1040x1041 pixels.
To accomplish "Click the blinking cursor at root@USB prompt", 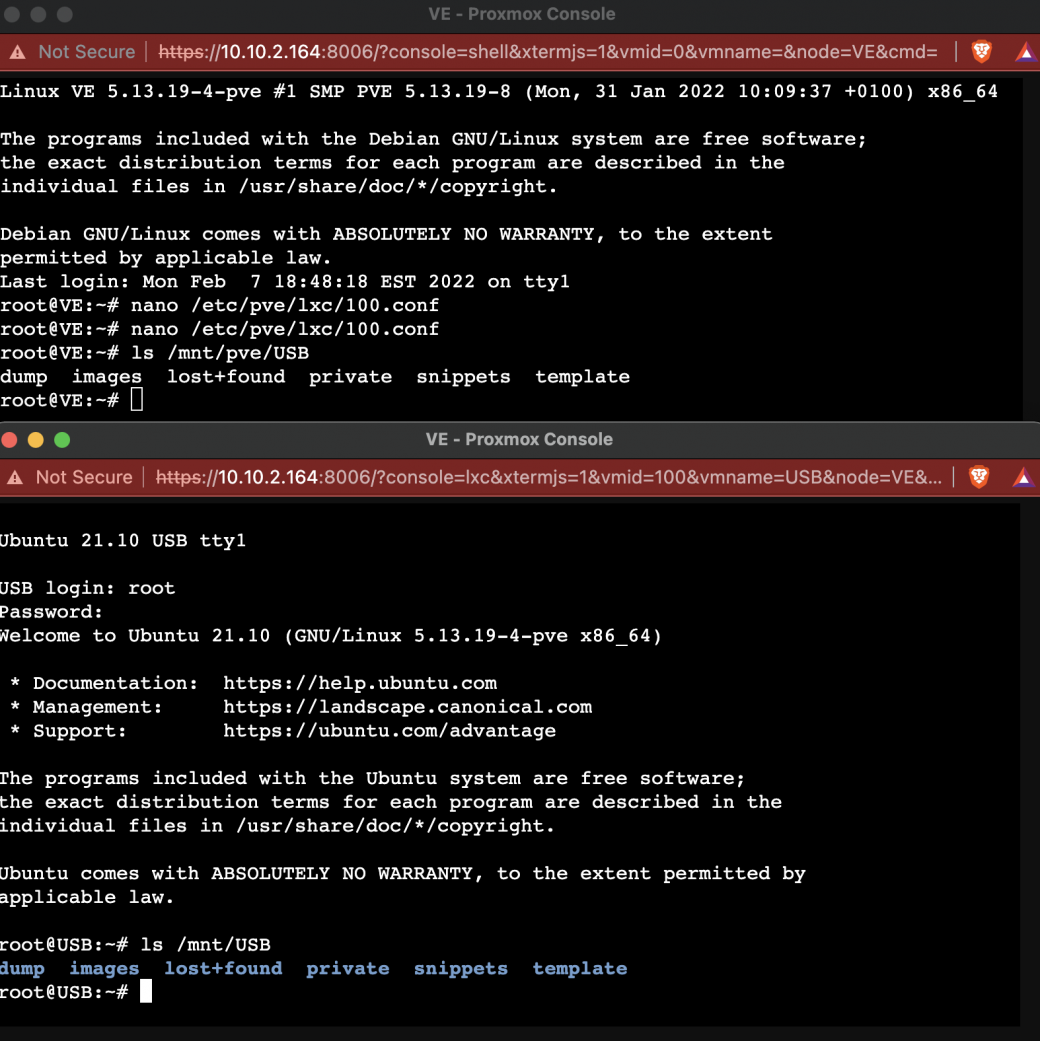I will pyautogui.click(x=144, y=991).
